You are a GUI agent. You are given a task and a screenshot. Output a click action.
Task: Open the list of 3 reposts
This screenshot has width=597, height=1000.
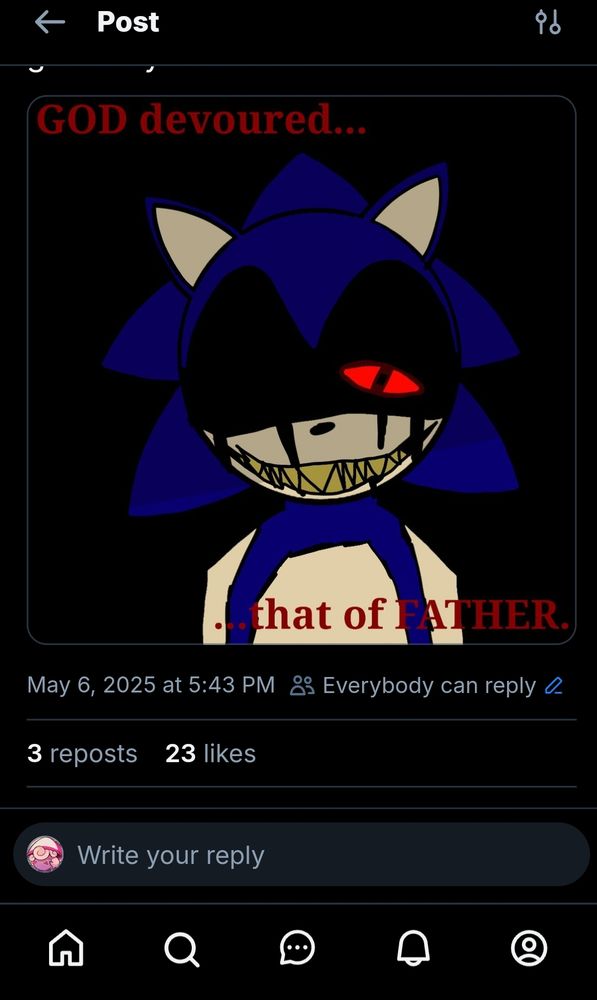coord(82,753)
